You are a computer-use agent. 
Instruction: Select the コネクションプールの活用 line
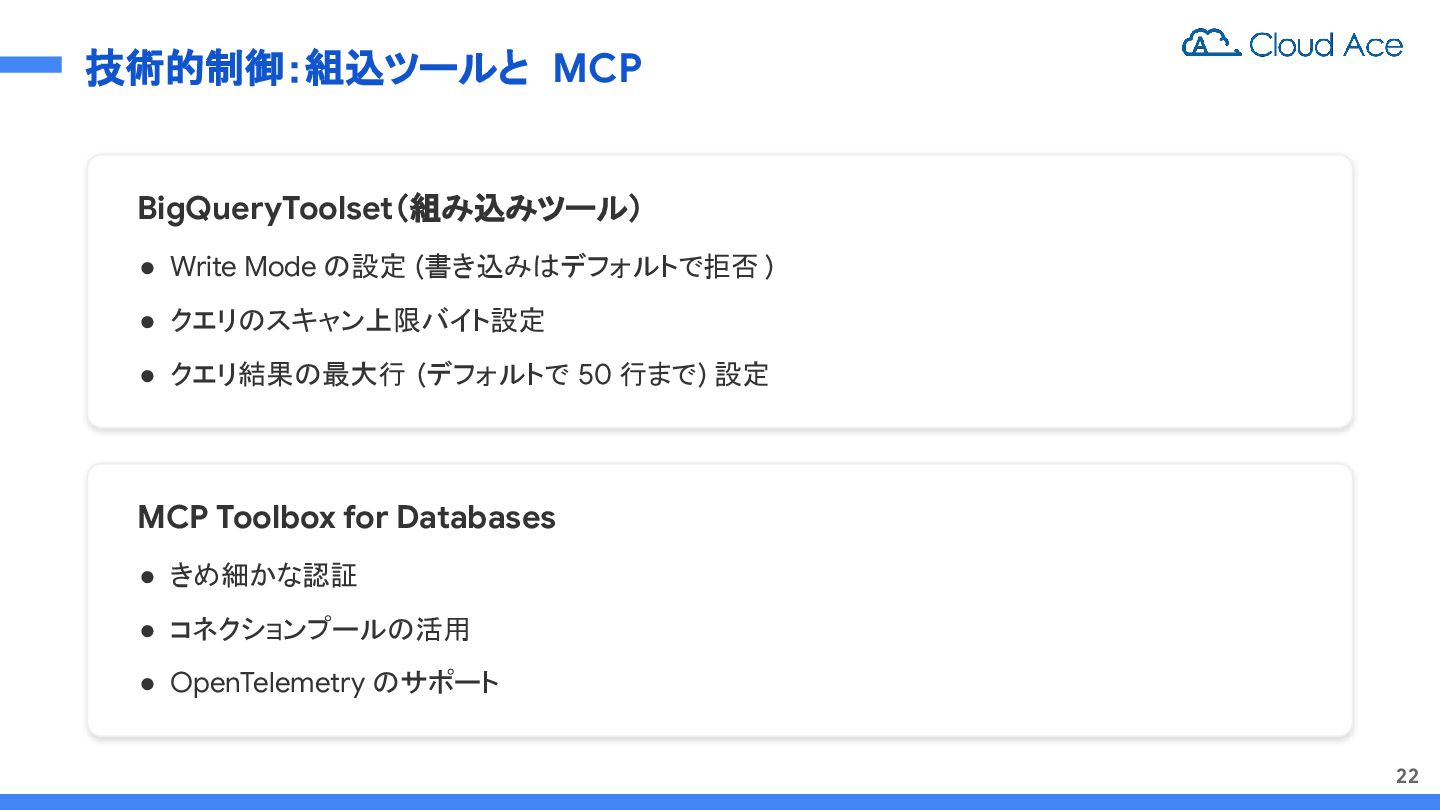click(x=320, y=629)
